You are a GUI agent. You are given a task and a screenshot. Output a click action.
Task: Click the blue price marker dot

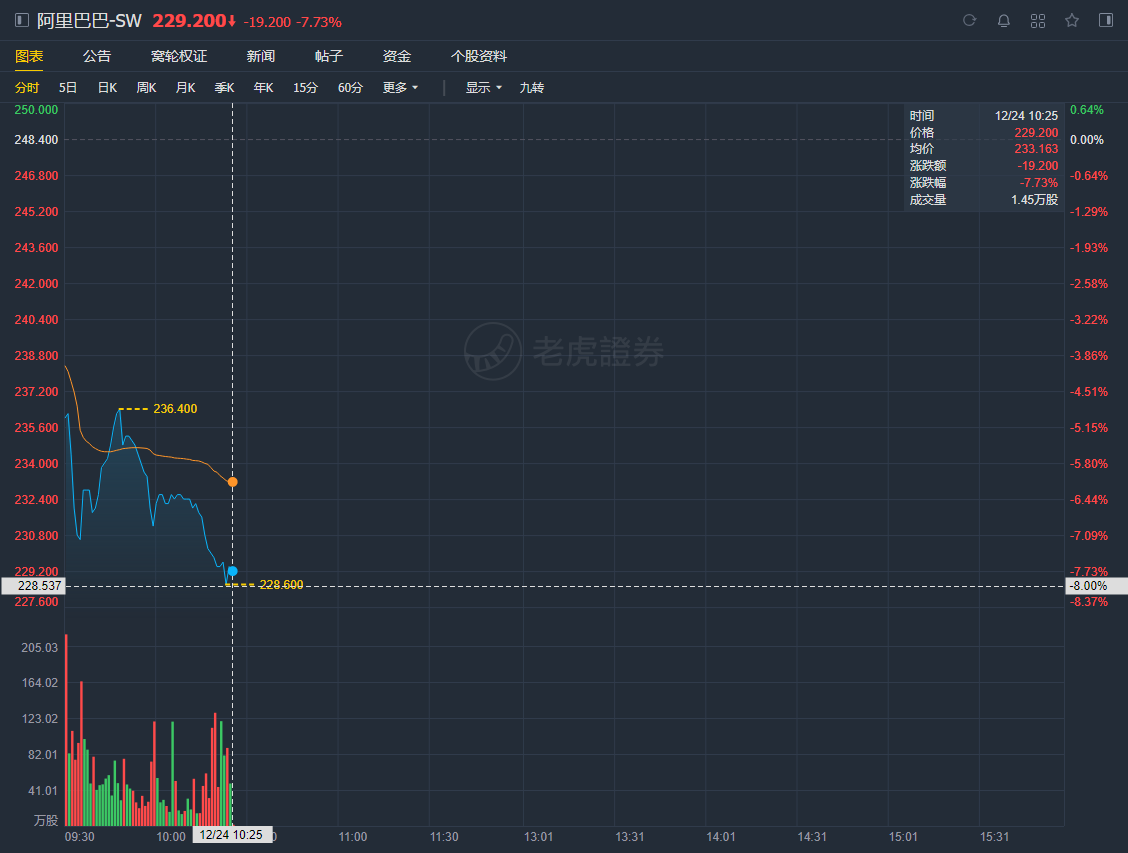coord(233,571)
